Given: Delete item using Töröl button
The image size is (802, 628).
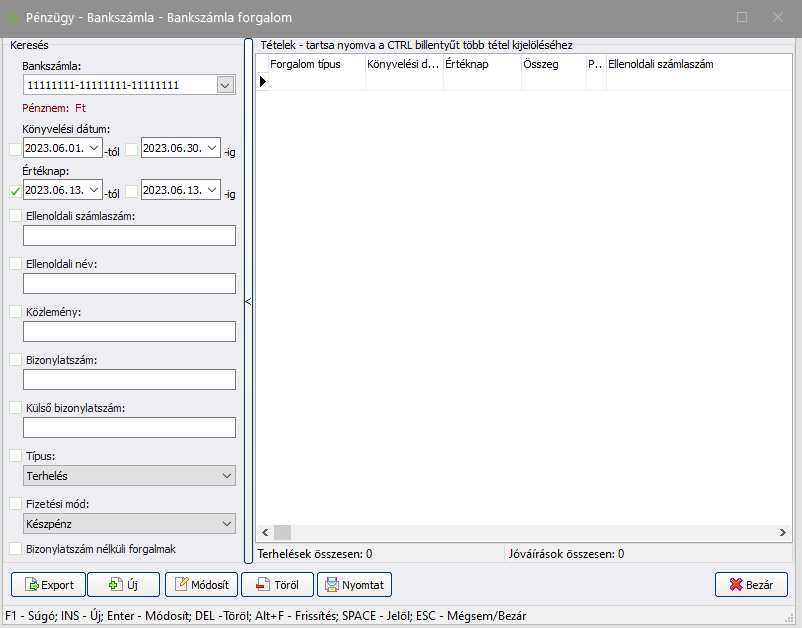Looking at the screenshot, I should (278, 585).
